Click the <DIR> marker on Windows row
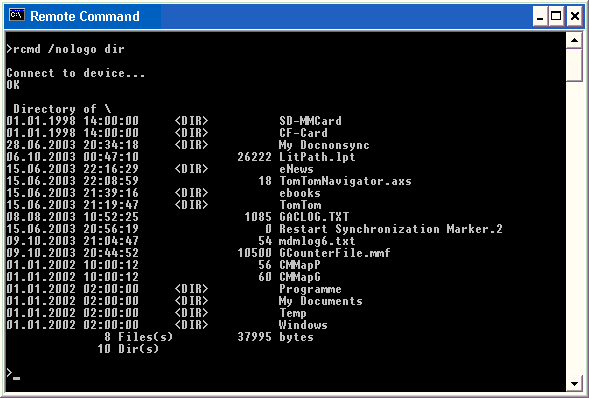589x398 pixels. 191,325
